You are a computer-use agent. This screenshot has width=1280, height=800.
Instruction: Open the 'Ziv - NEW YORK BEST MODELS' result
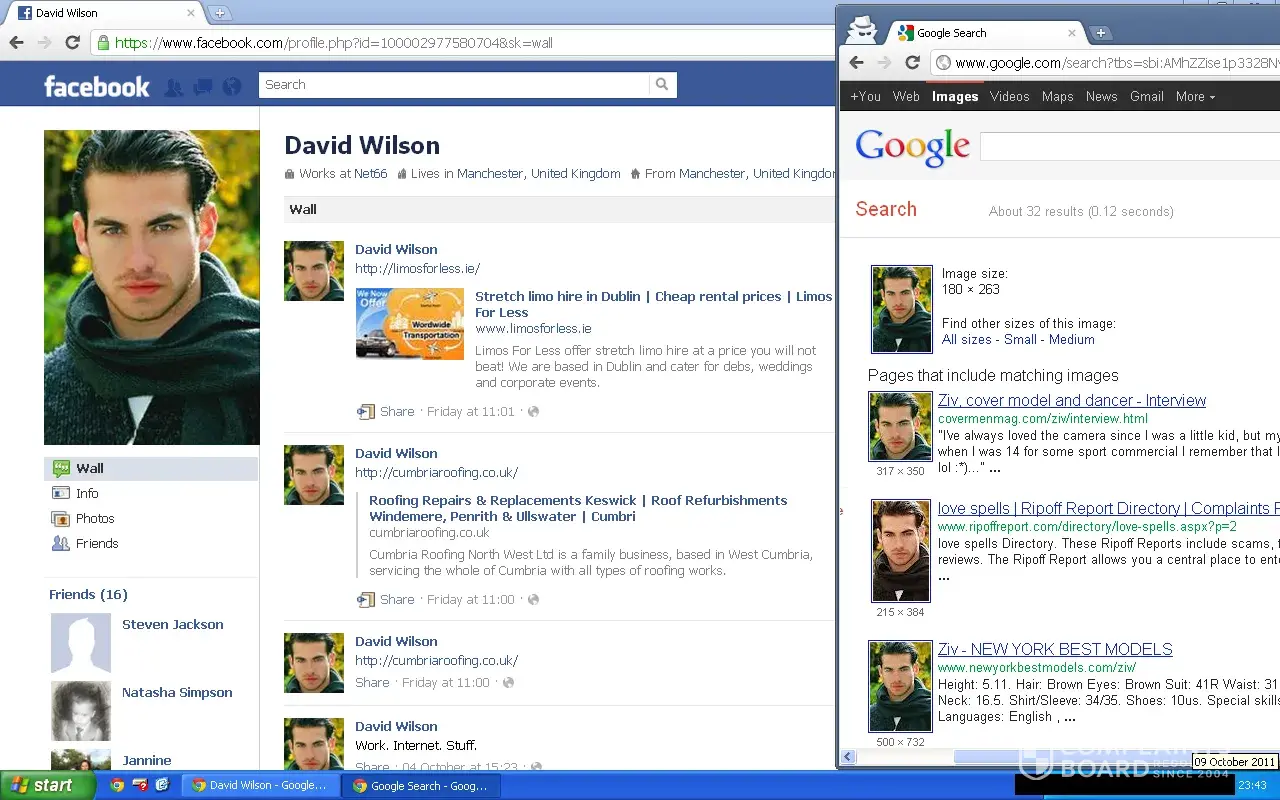click(1055, 649)
